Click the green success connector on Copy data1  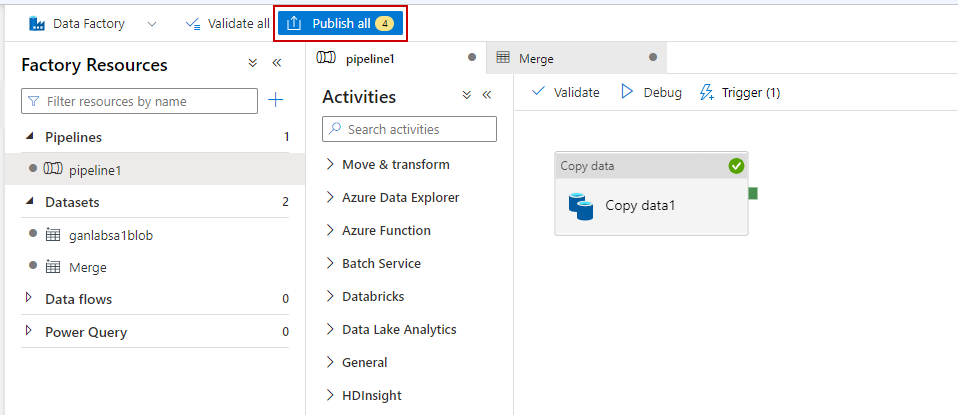(x=753, y=193)
